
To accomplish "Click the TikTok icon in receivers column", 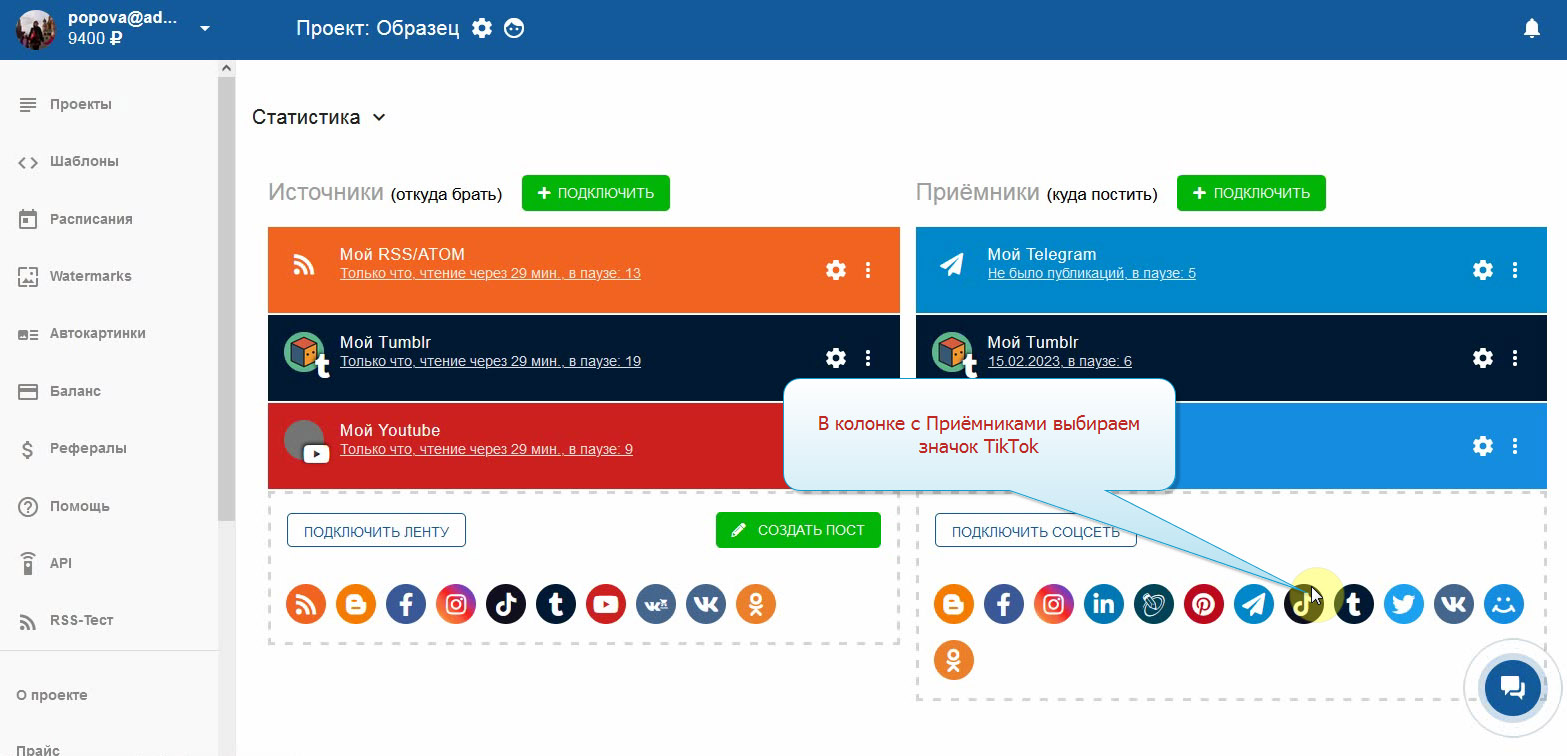I will coord(1303,604).
